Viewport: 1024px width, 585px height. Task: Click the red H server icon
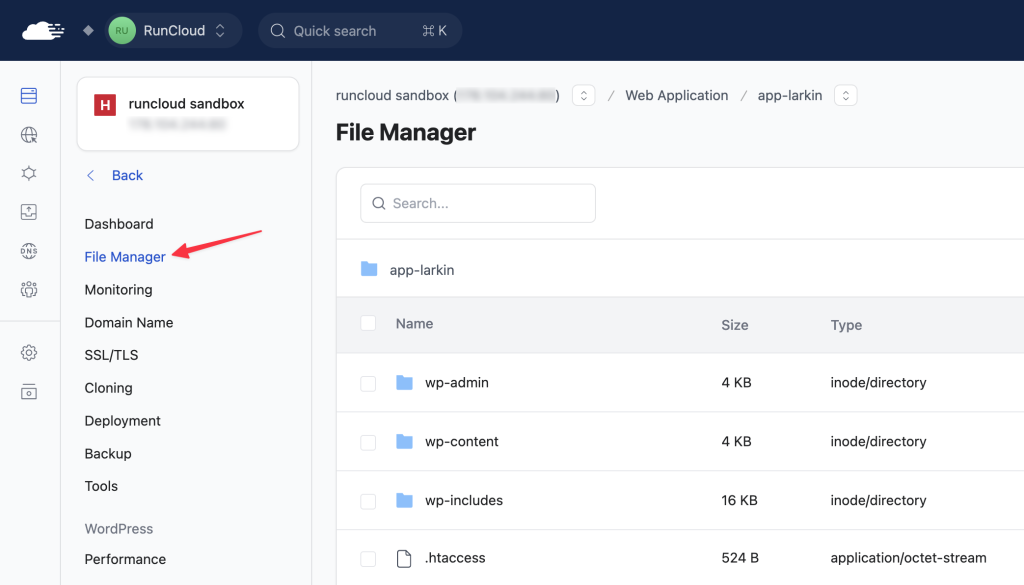[104, 104]
